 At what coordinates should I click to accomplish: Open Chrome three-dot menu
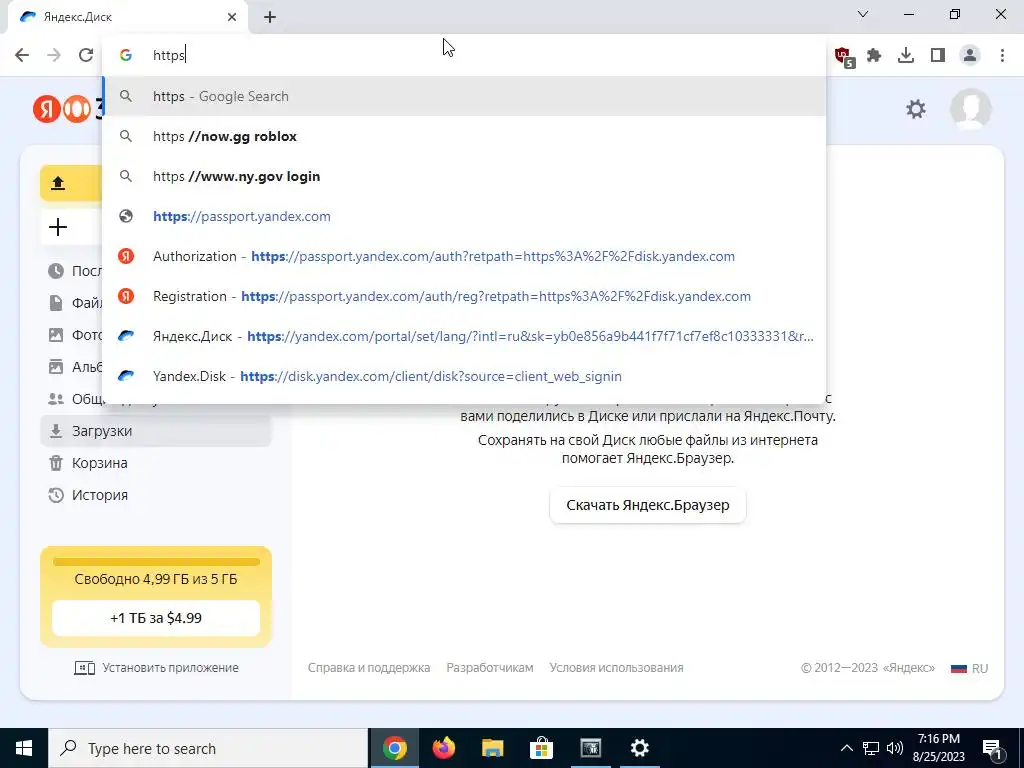point(1002,55)
